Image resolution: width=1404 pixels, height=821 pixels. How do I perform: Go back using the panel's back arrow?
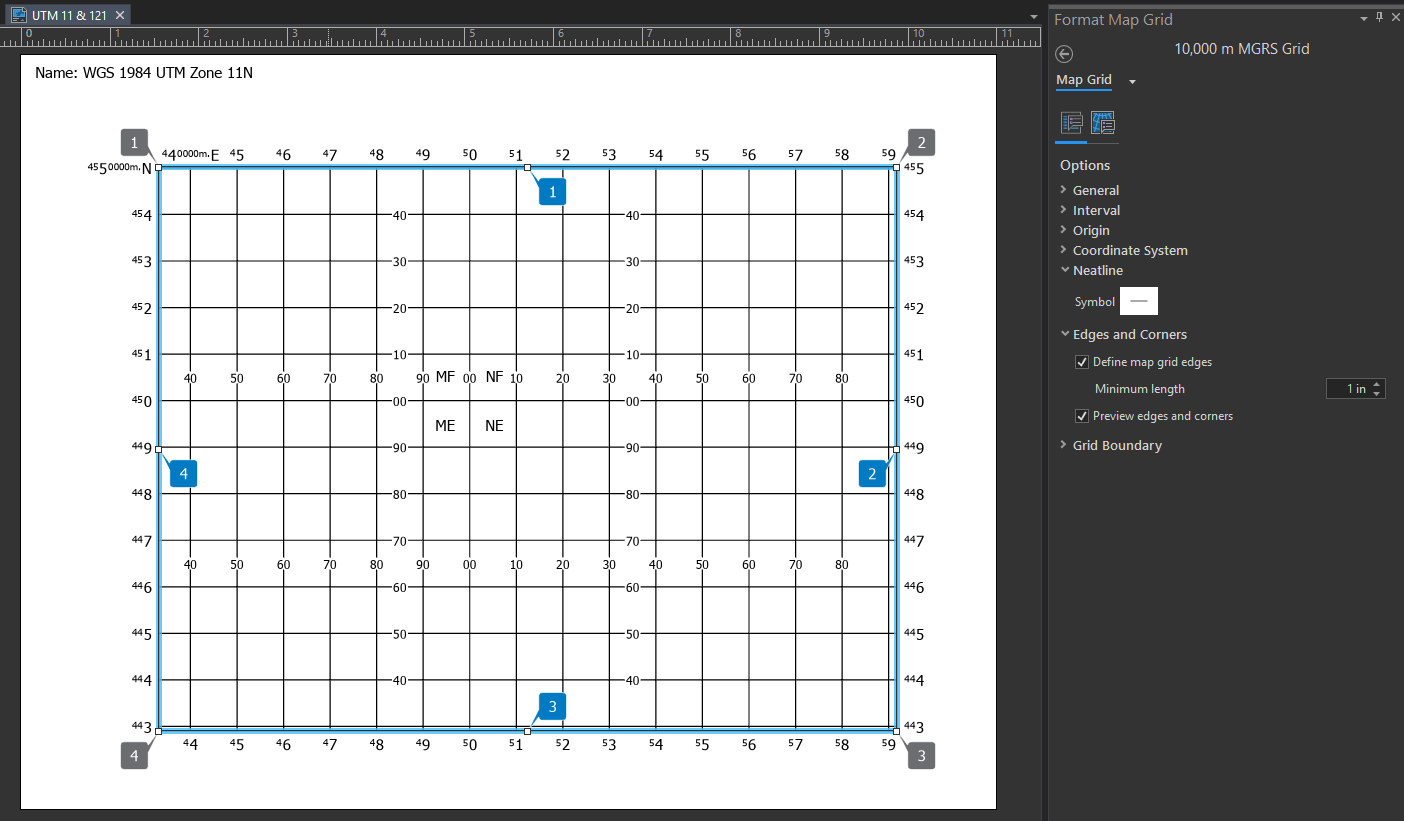[x=1064, y=54]
